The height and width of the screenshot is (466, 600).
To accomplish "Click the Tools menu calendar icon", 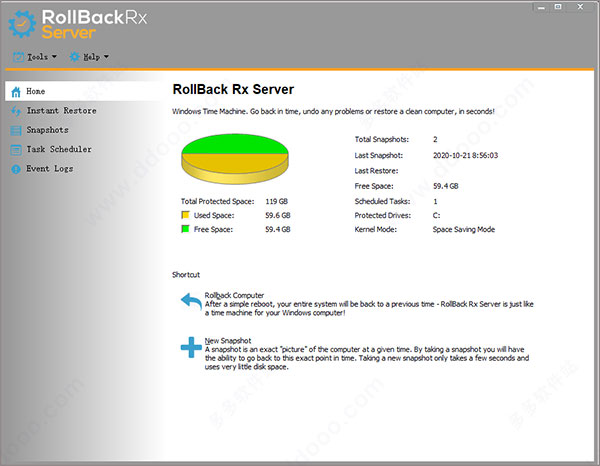I will click(x=18, y=57).
